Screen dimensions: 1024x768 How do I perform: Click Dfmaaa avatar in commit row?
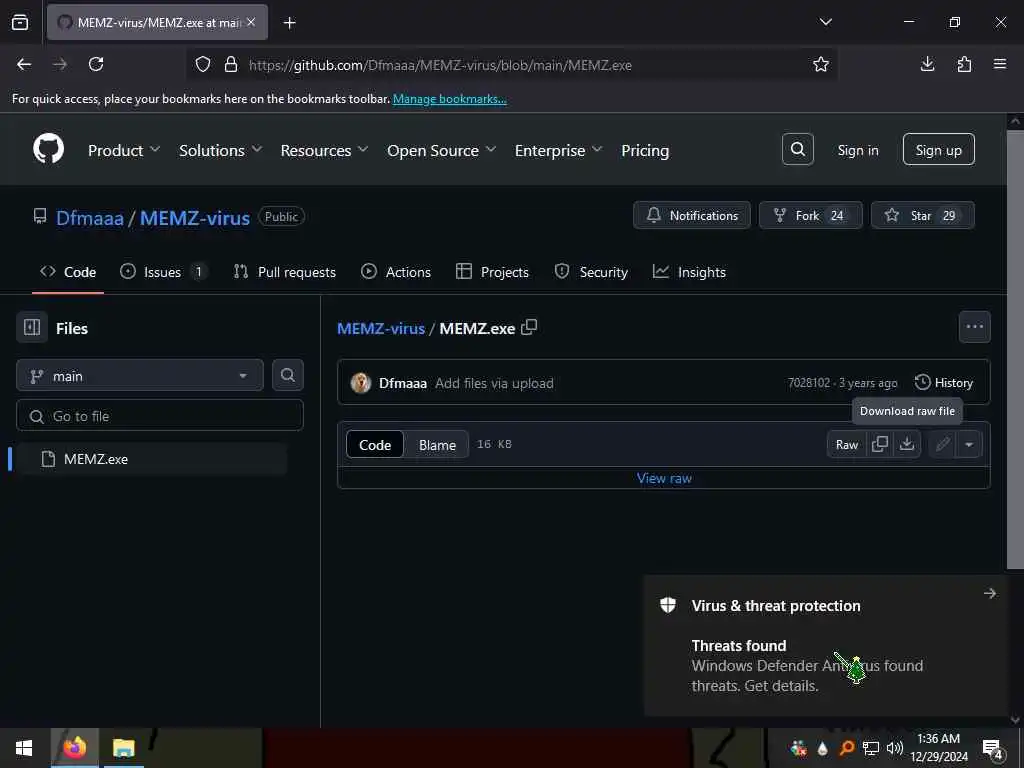point(360,383)
